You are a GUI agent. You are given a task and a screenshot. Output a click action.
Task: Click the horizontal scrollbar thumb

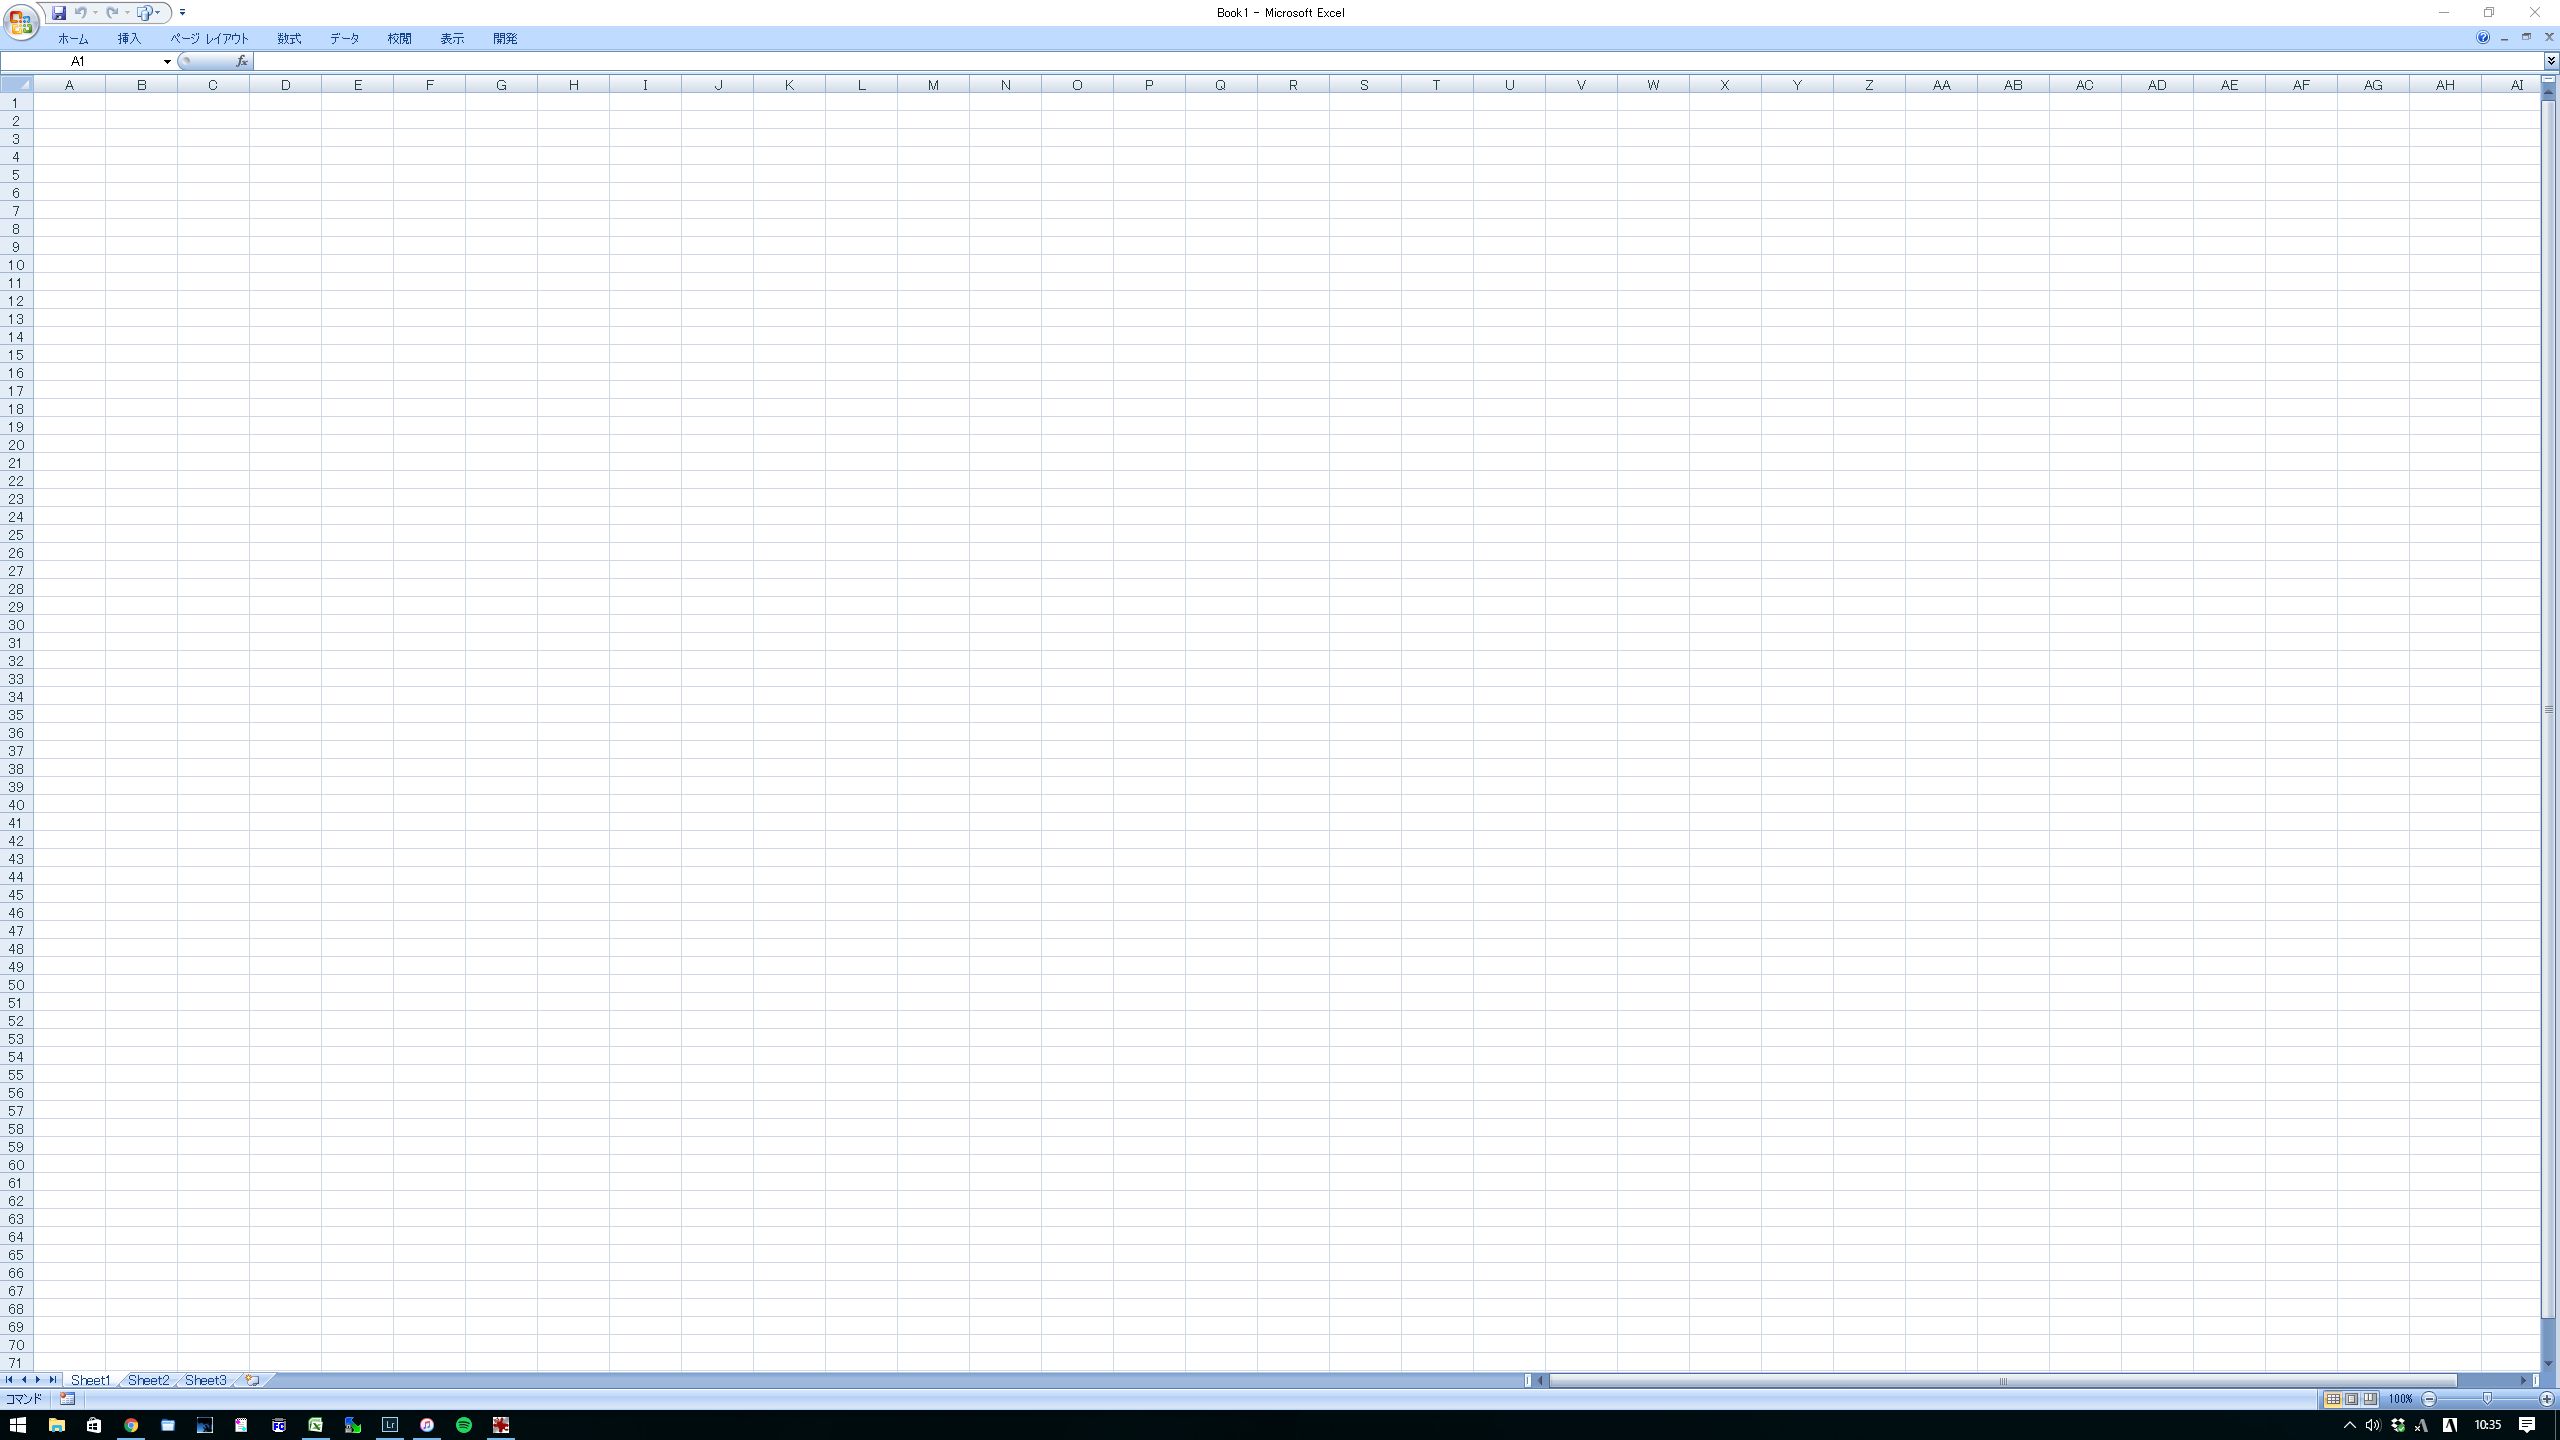tap(2002, 1381)
